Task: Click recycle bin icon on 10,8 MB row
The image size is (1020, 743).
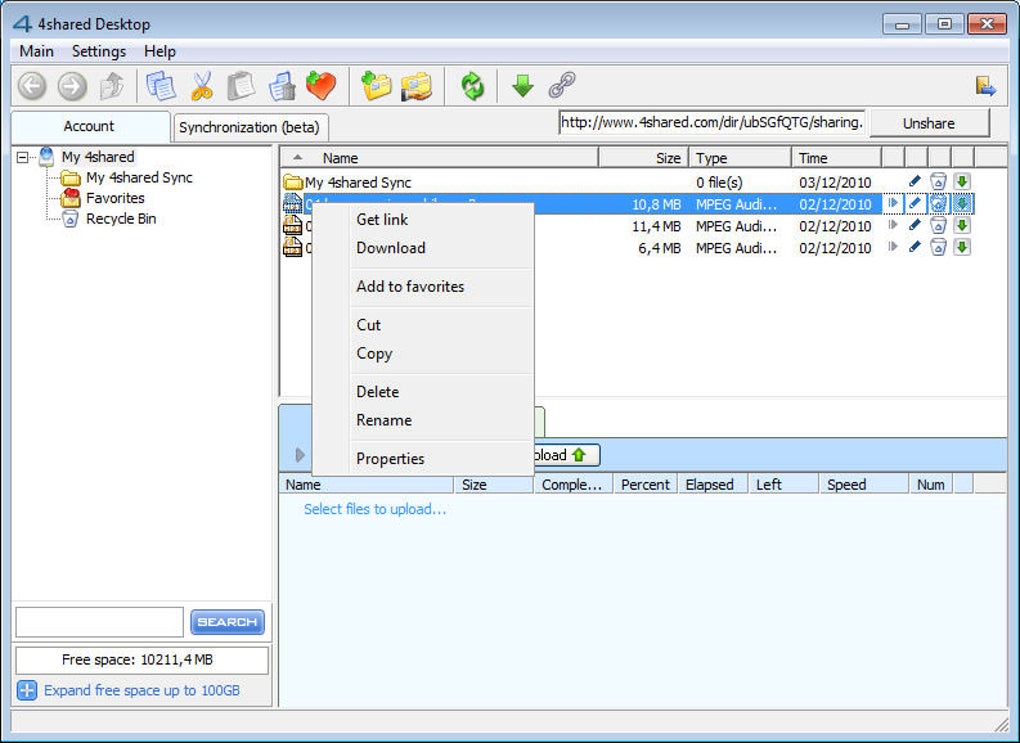Action: pyautogui.click(x=938, y=204)
